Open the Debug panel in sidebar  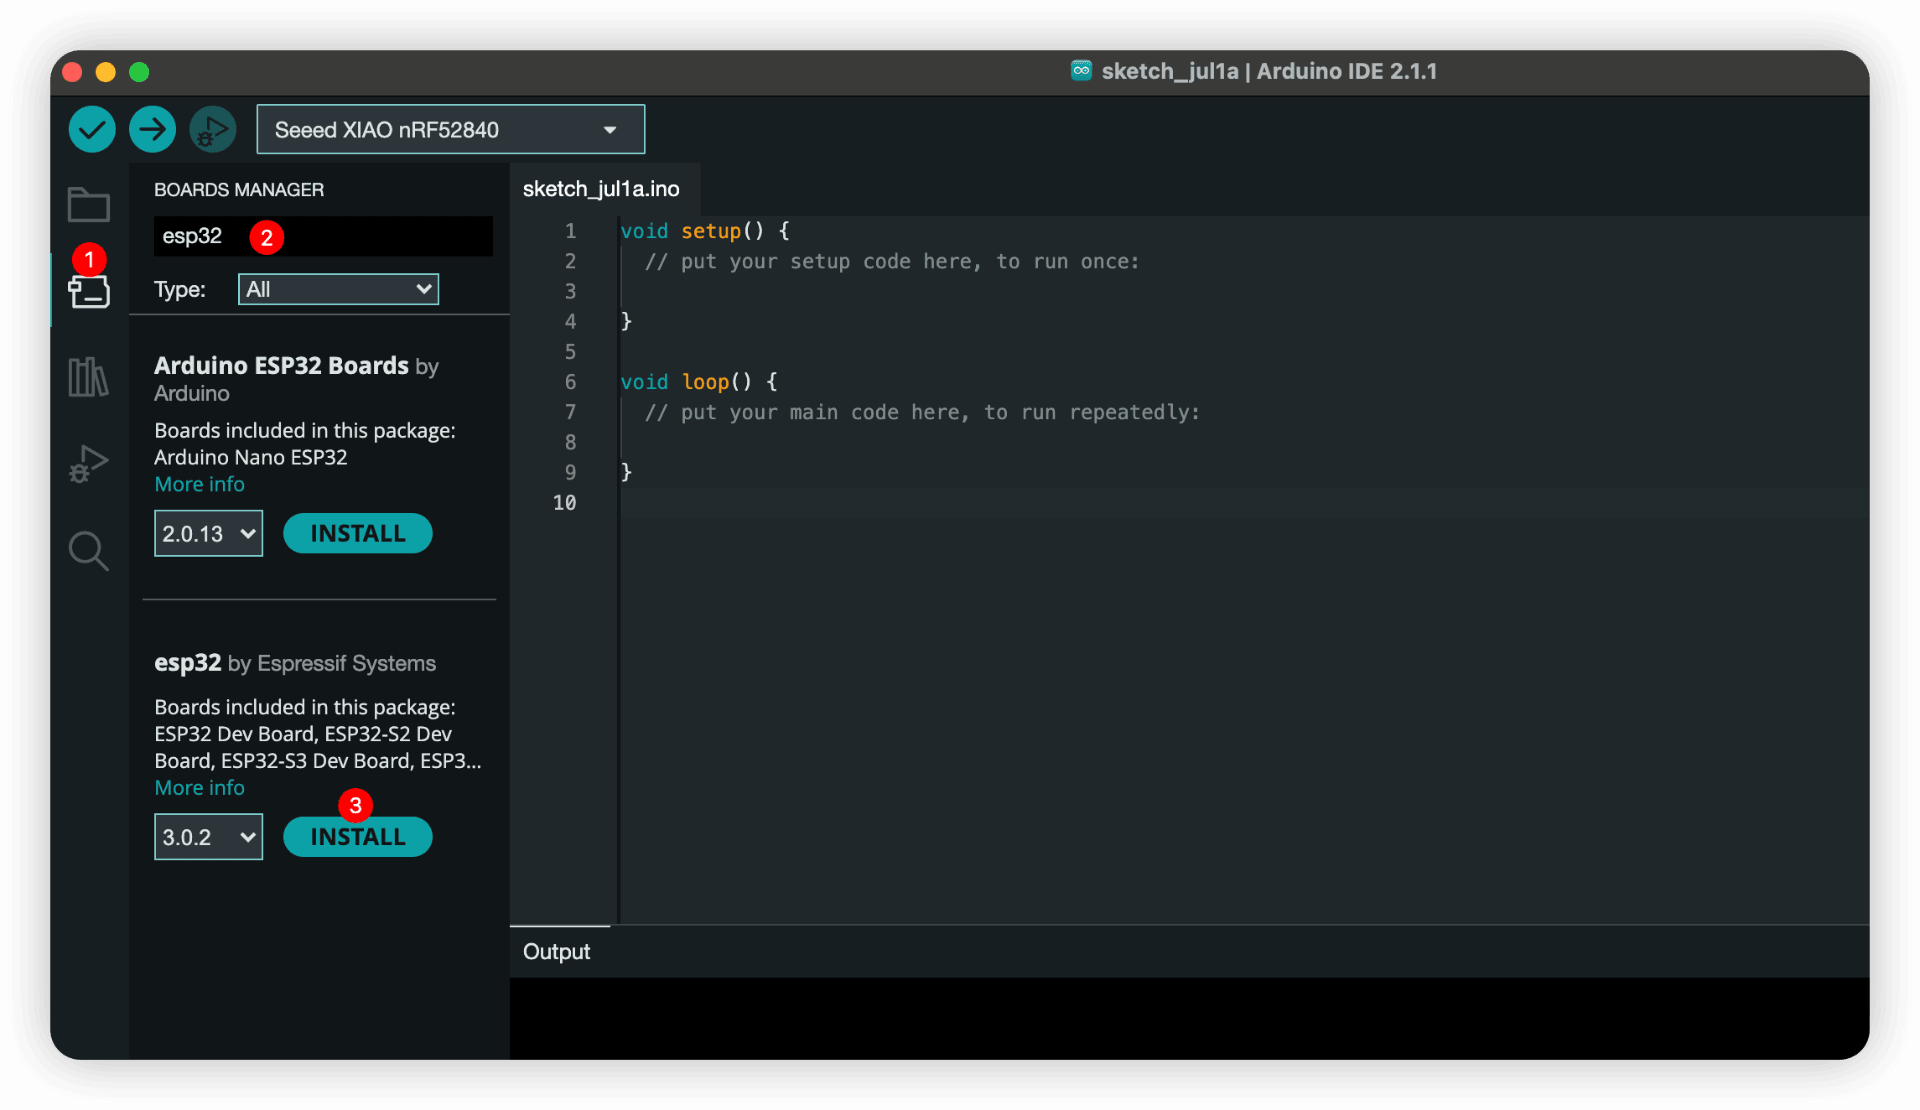(89, 464)
